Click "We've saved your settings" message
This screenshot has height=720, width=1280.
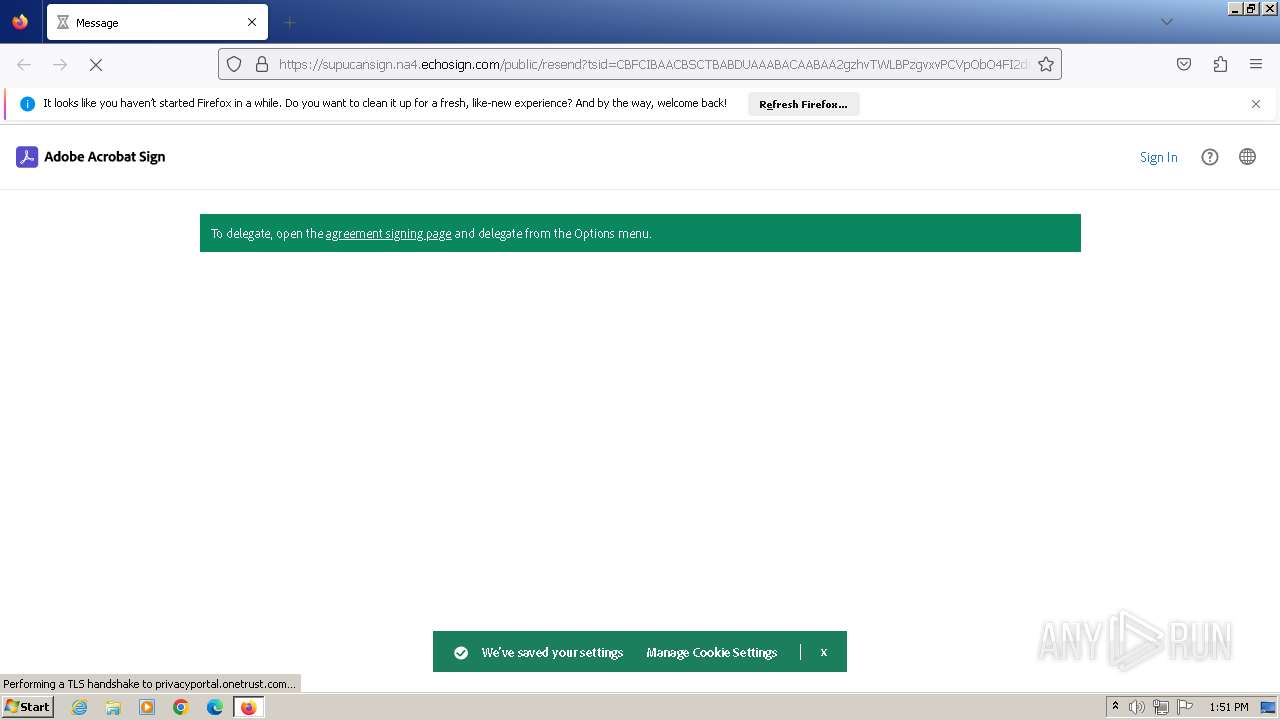click(x=552, y=652)
